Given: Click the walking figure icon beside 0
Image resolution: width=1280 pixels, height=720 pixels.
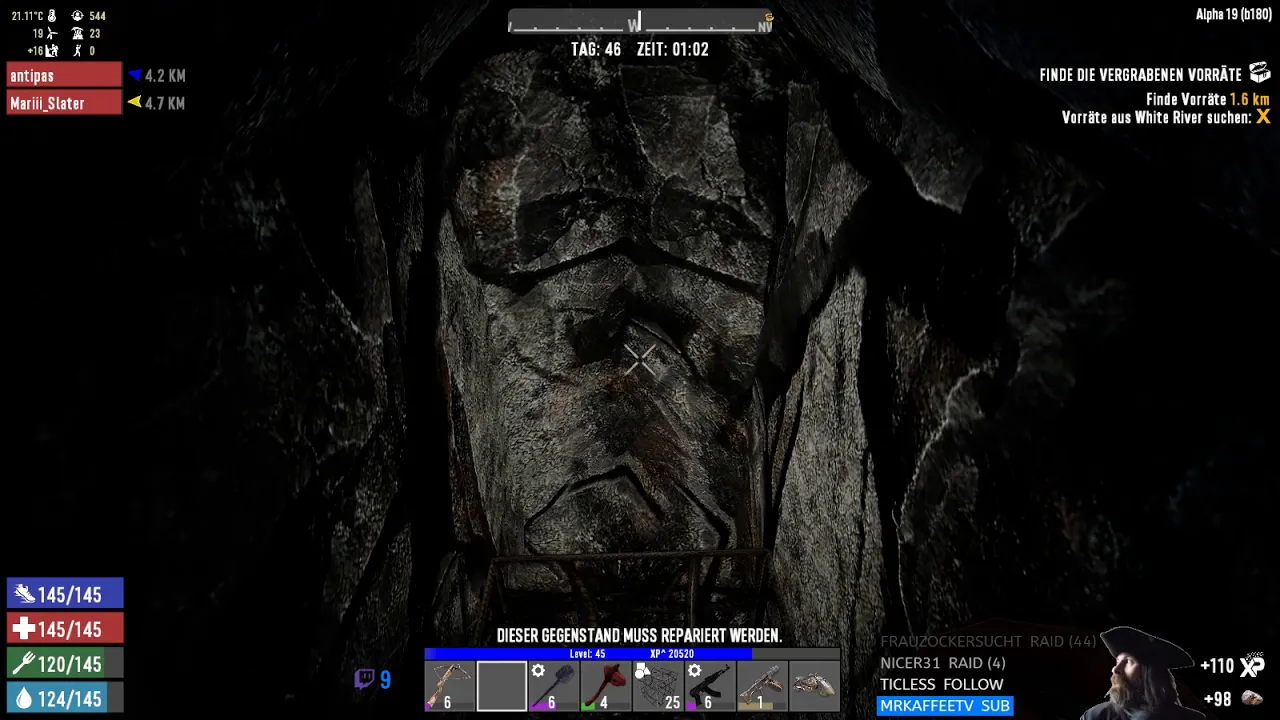Looking at the screenshot, I should coord(77,50).
